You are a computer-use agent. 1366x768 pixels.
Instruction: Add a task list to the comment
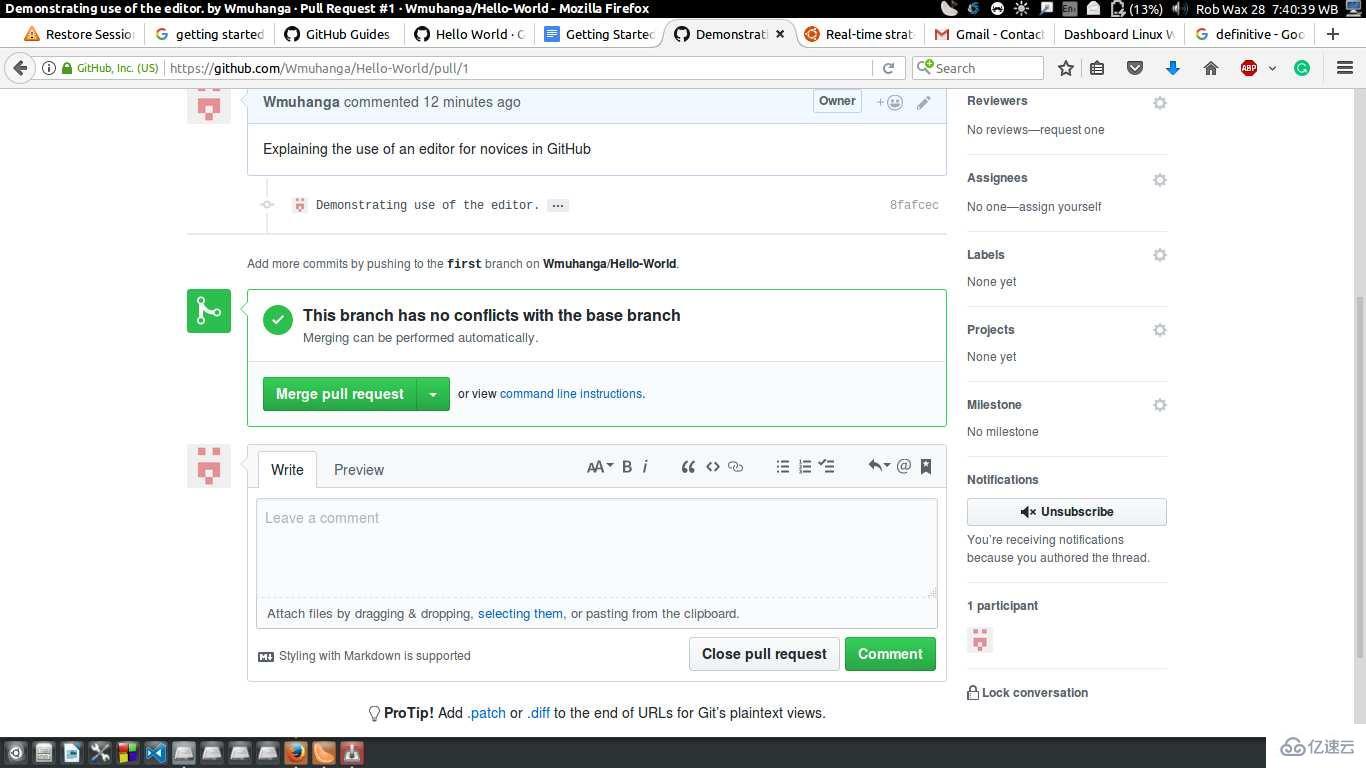(827, 466)
